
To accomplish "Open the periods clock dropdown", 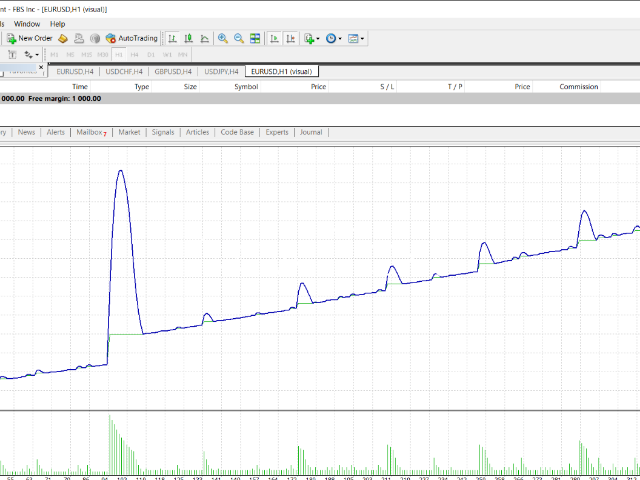I will click(x=333, y=38).
